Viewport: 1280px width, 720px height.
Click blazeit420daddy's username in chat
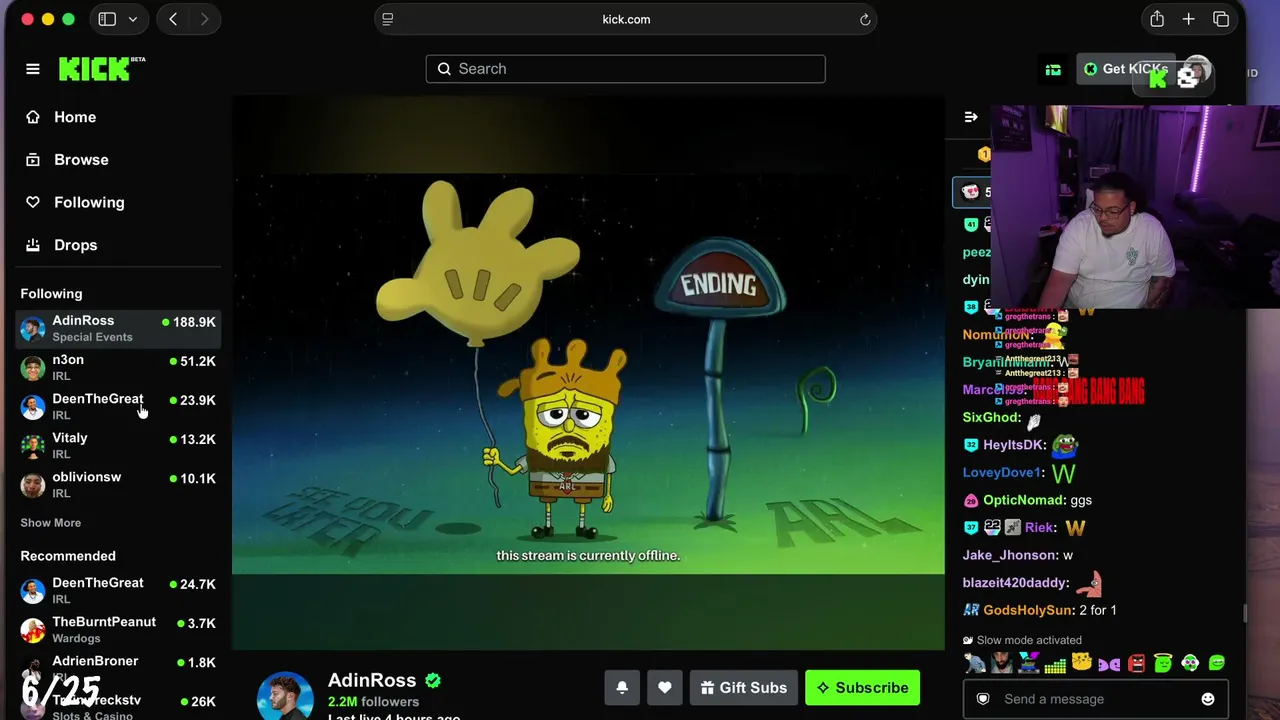[x=1016, y=583]
